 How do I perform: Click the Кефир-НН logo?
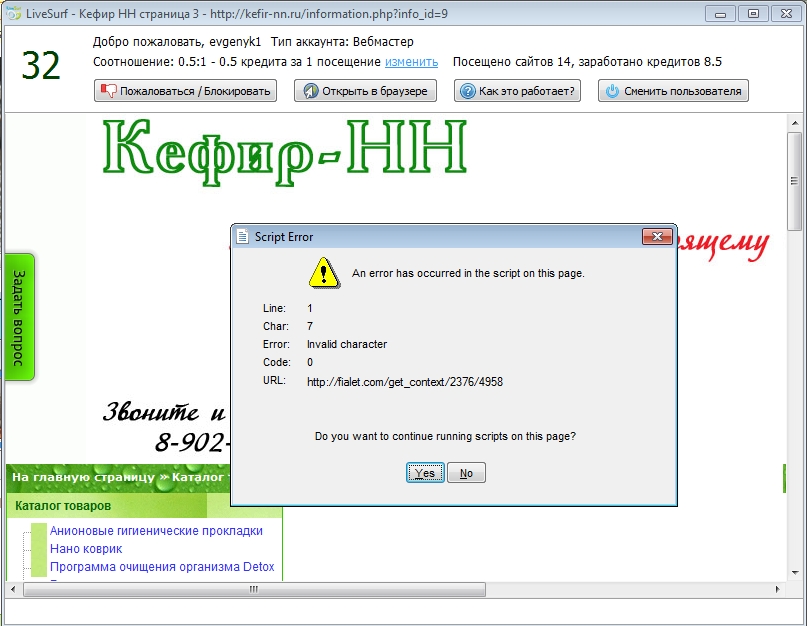click(285, 151)
